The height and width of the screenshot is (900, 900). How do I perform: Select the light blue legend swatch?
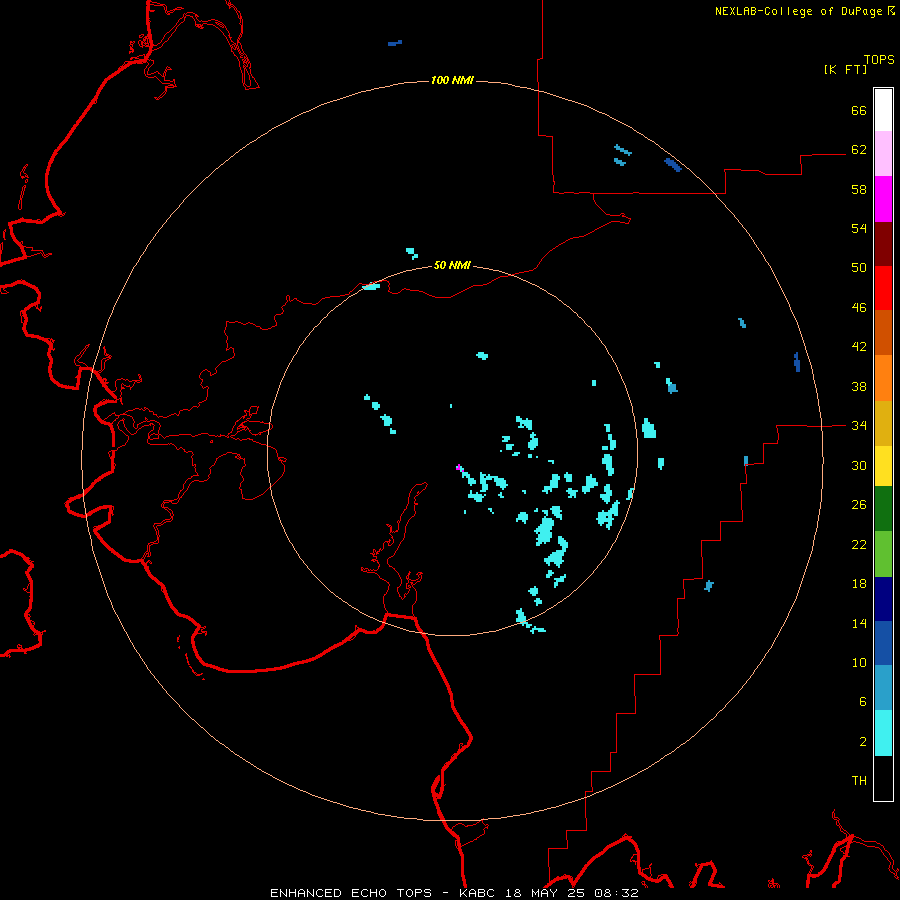pos(883,688)
